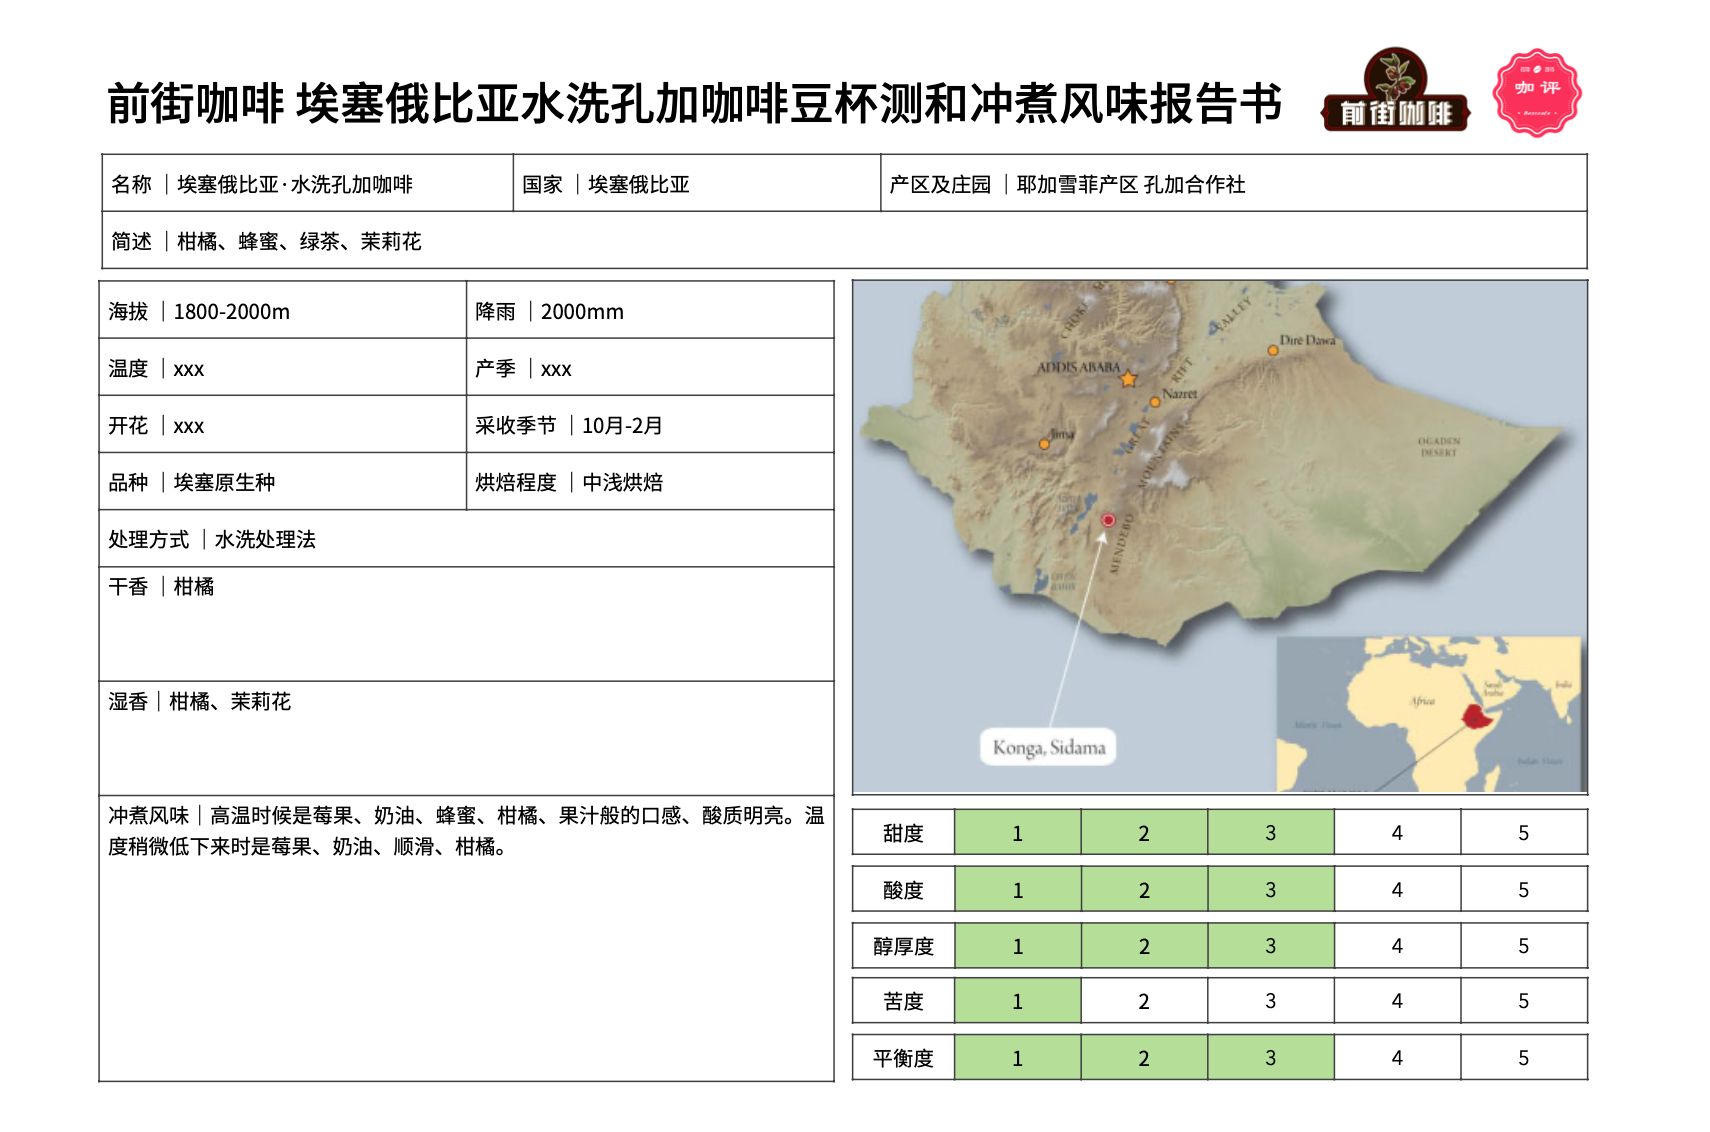Select balance 平衡度 score cell 5
Screen dimensions: 1710x1132
point(1523,1058)
